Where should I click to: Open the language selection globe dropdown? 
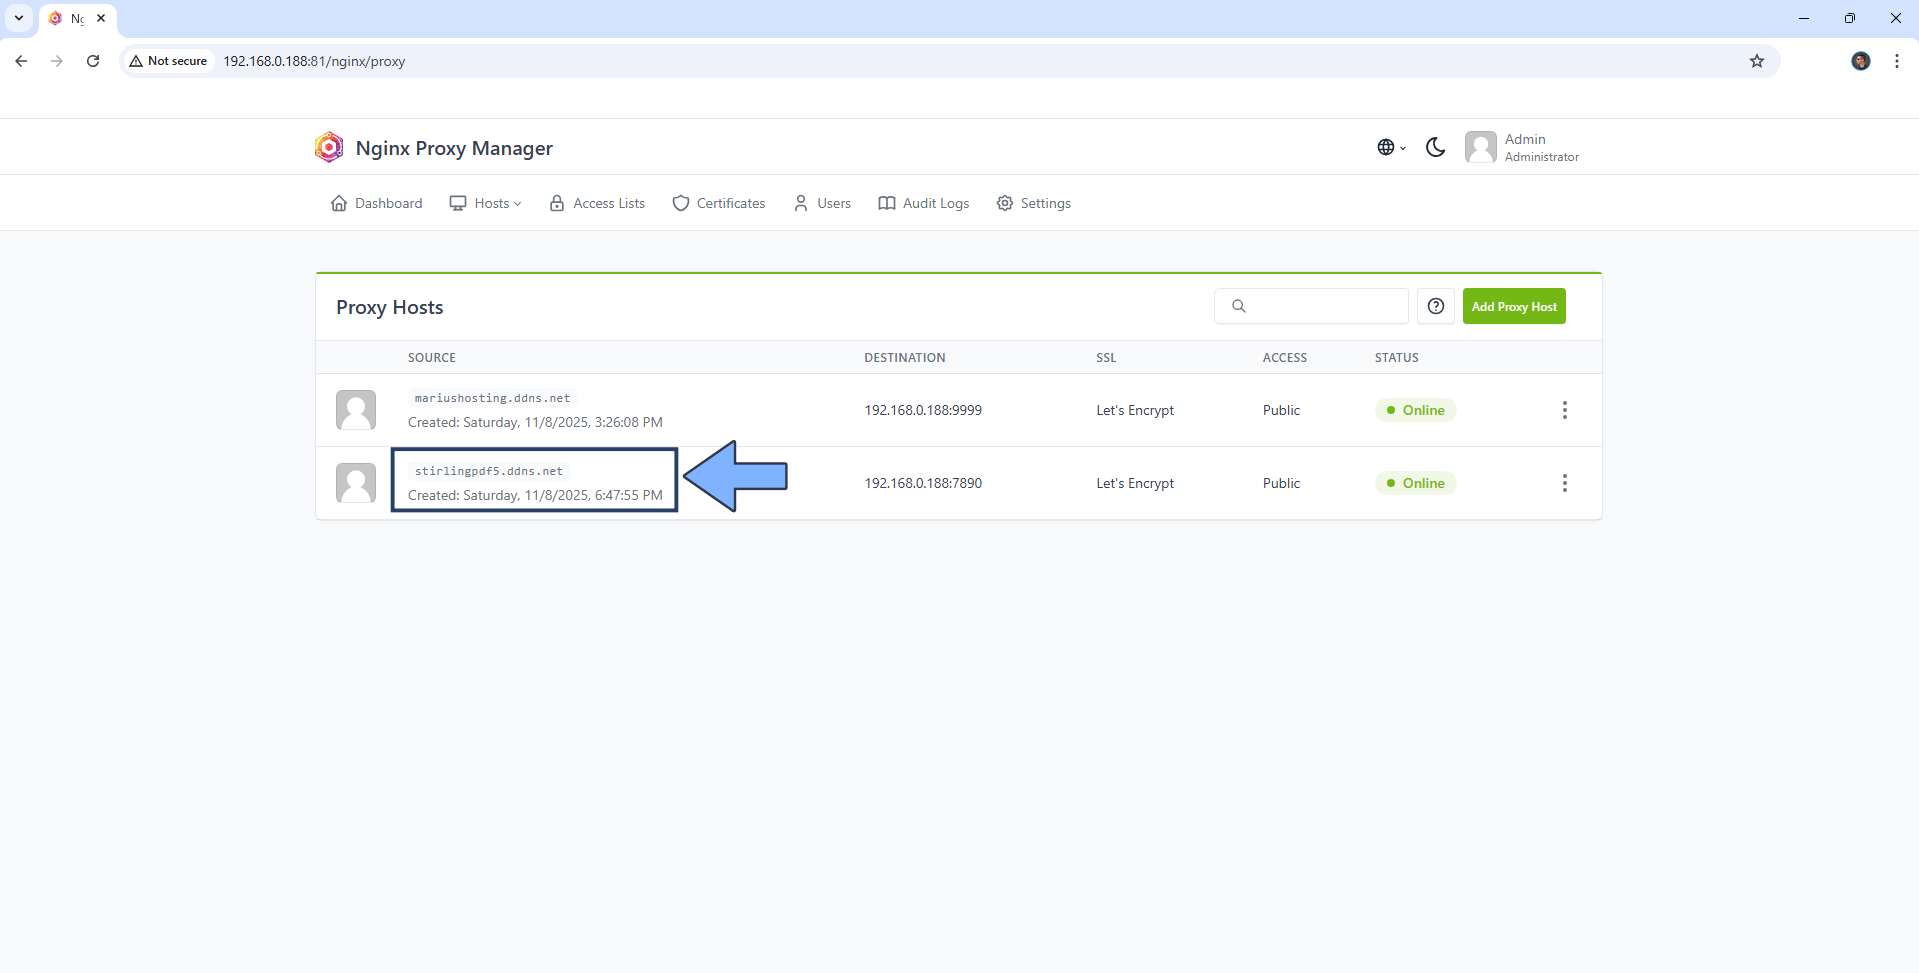click(x=1390, y=147)
